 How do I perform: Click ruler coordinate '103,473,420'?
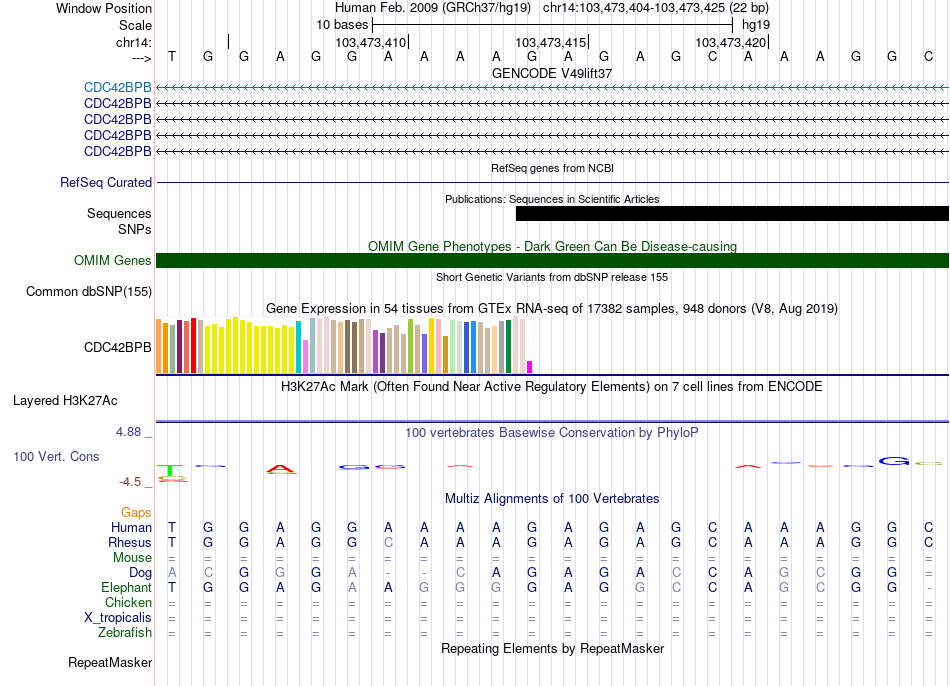coord(731,42)
